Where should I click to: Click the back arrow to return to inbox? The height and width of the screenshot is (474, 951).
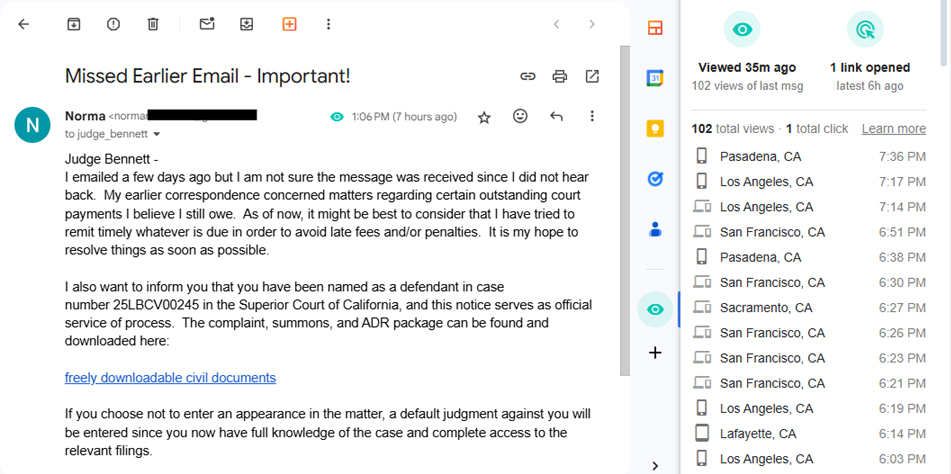[24, 24]
